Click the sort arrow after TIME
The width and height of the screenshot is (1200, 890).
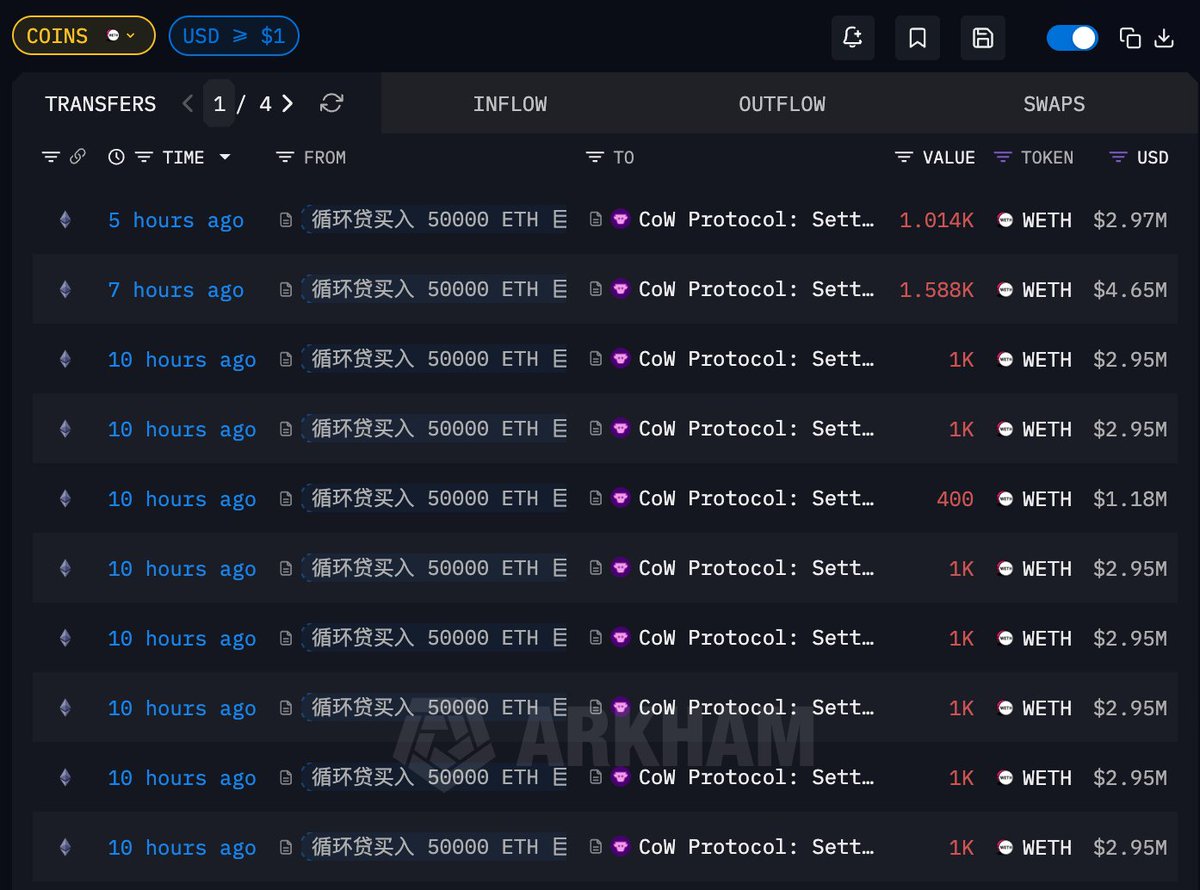tap(225, 157)
